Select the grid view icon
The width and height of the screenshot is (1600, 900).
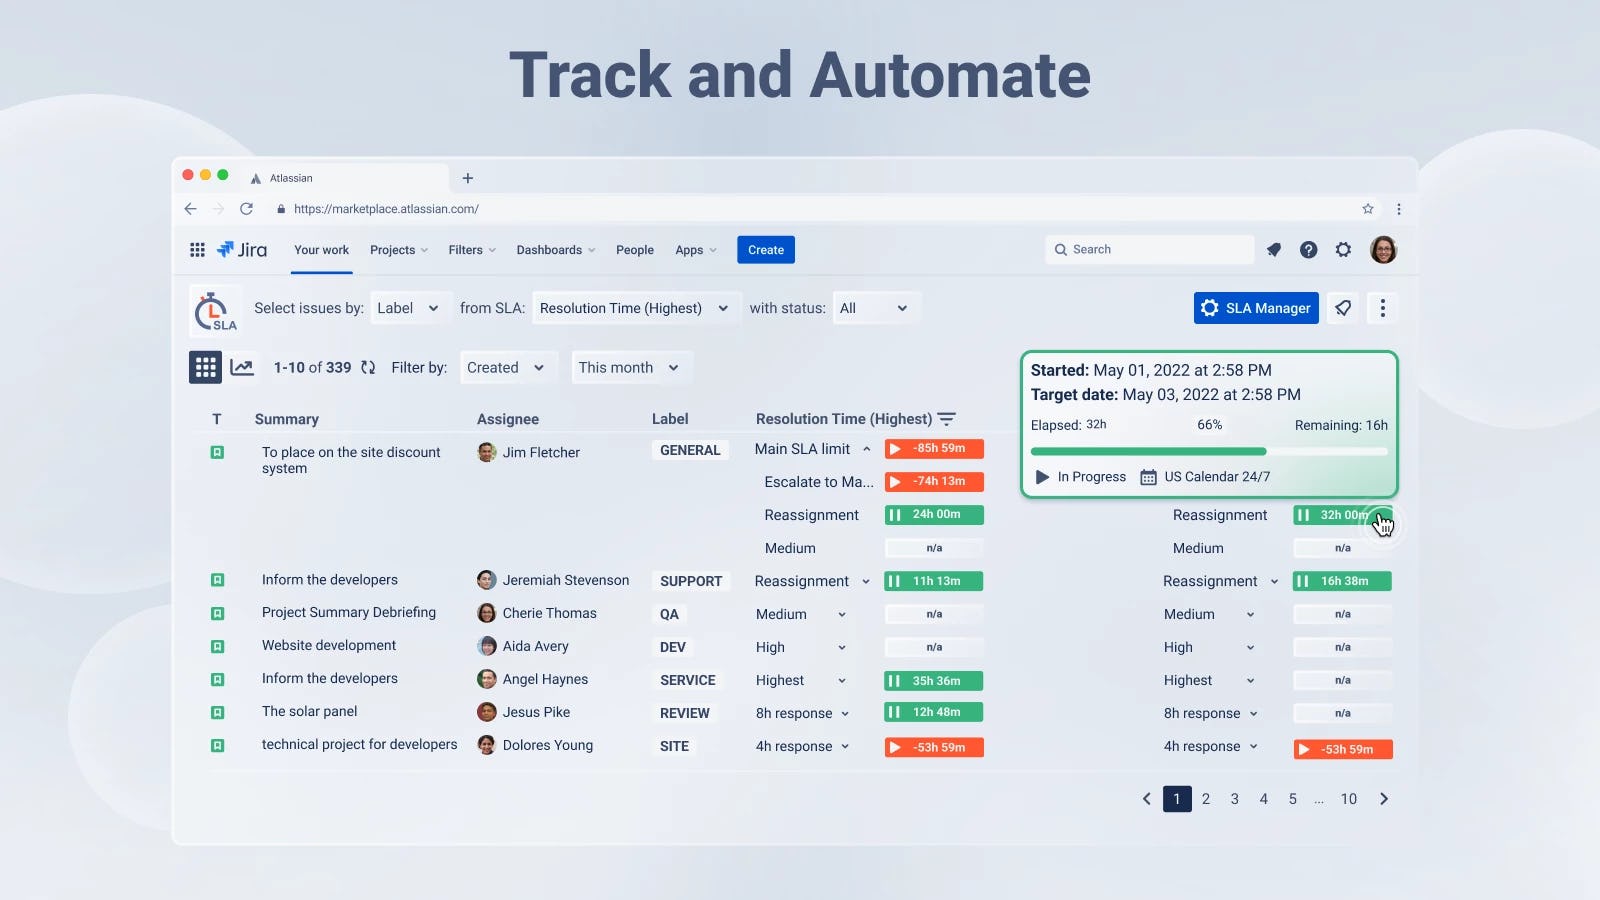(205, 367)
